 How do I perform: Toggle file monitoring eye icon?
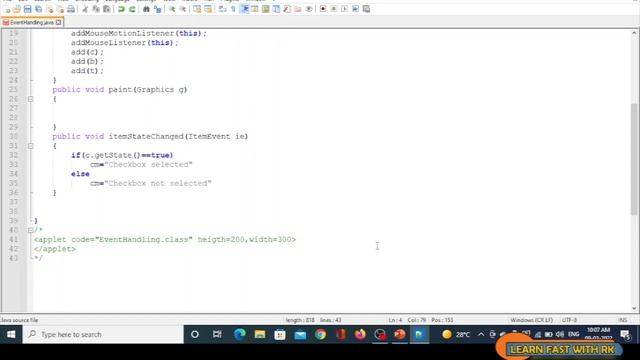coord(309,9)
